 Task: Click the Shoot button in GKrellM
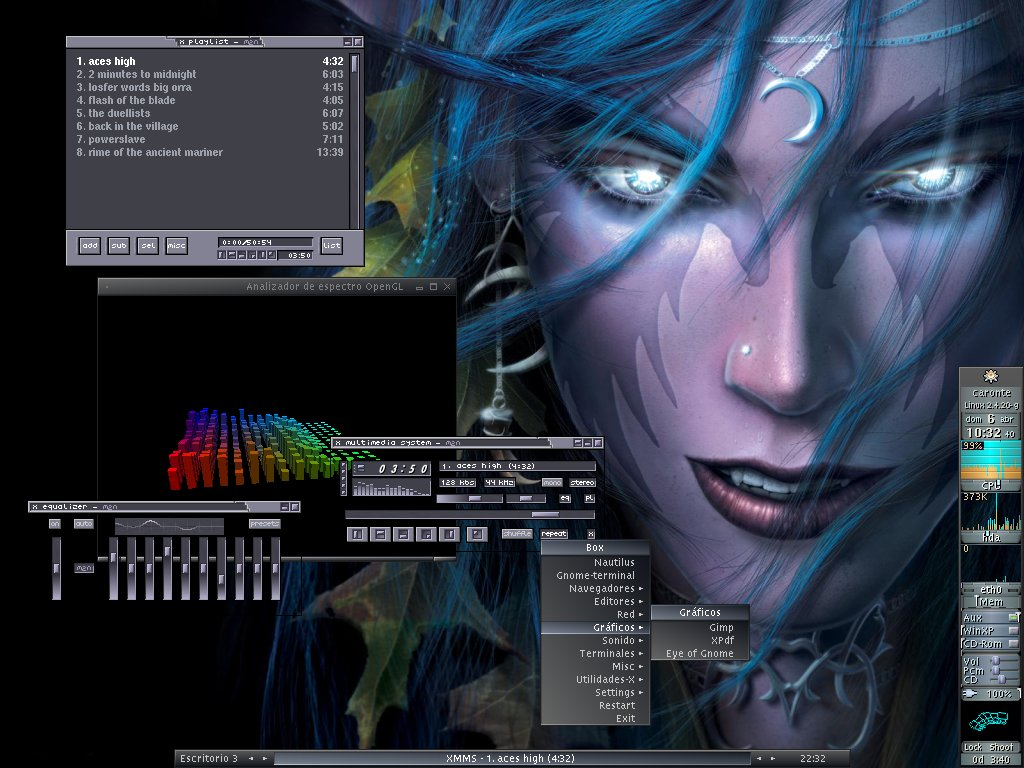(1001, 747)
